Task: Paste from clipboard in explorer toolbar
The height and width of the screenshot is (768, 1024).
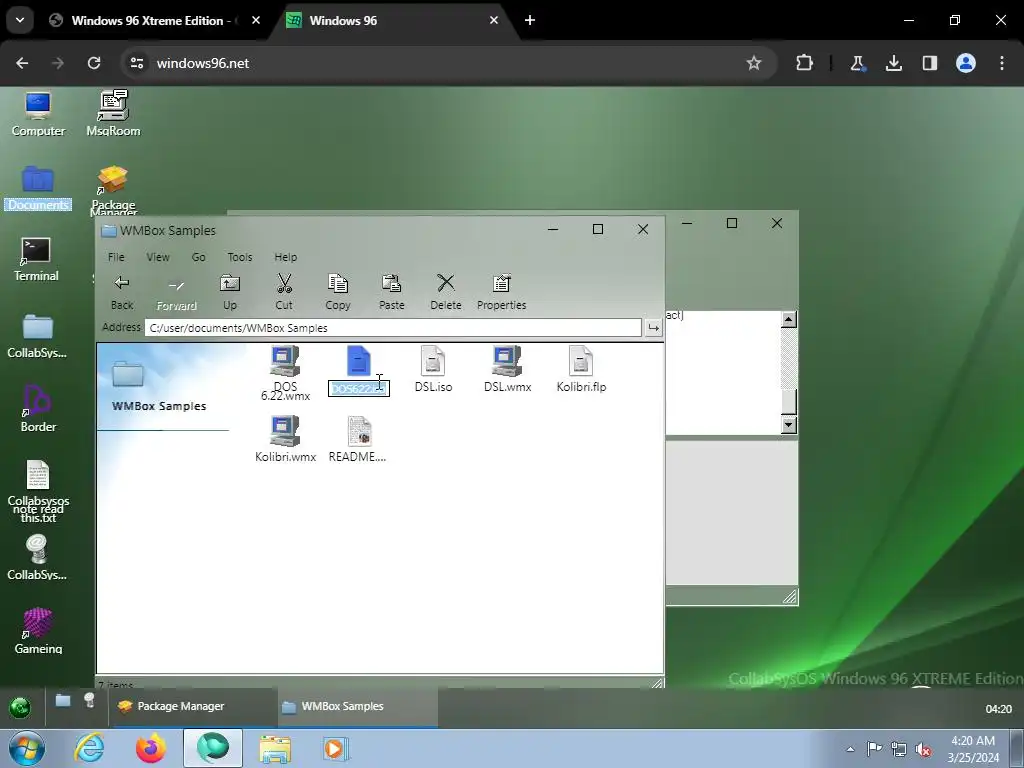Action: pyautogui.click(x=392, y=291)
